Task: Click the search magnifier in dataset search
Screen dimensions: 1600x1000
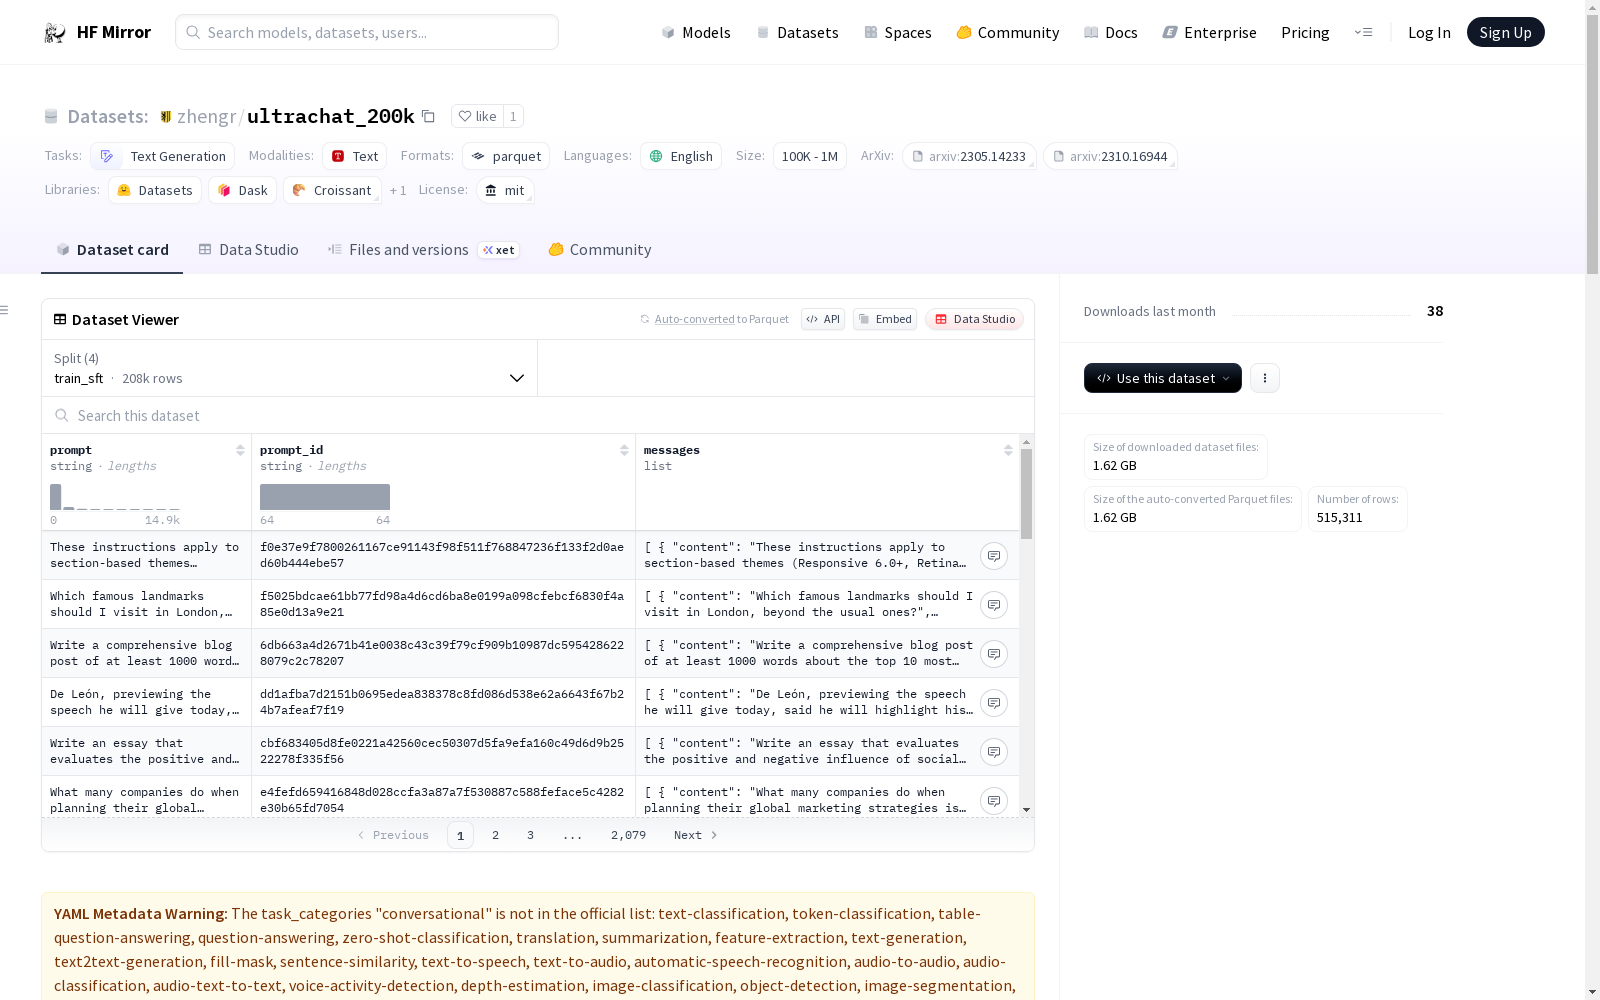Action: pos(62,415)
